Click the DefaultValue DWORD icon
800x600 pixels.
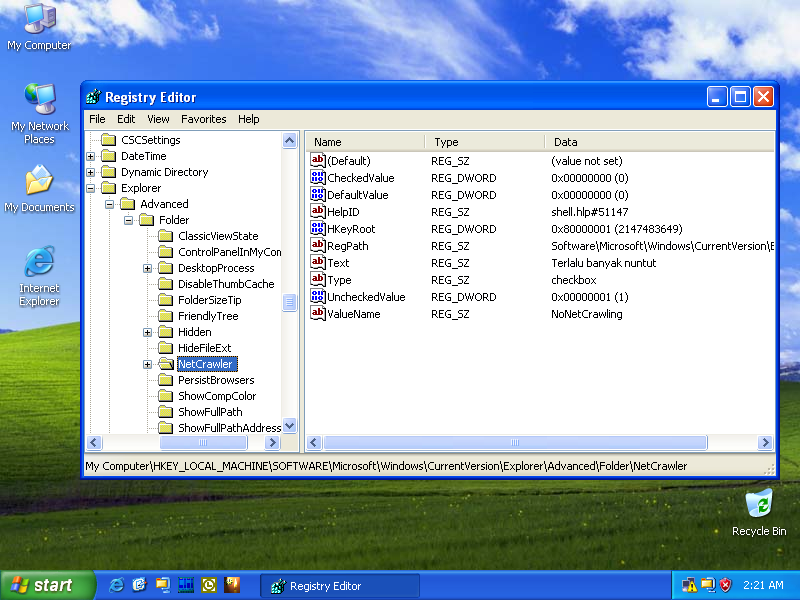pos(318,194)
